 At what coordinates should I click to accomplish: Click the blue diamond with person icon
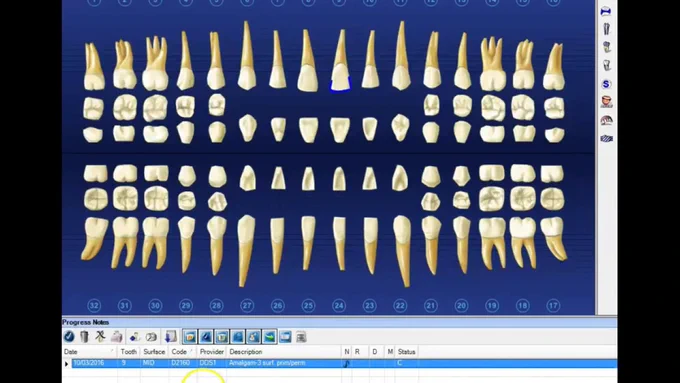135,337
